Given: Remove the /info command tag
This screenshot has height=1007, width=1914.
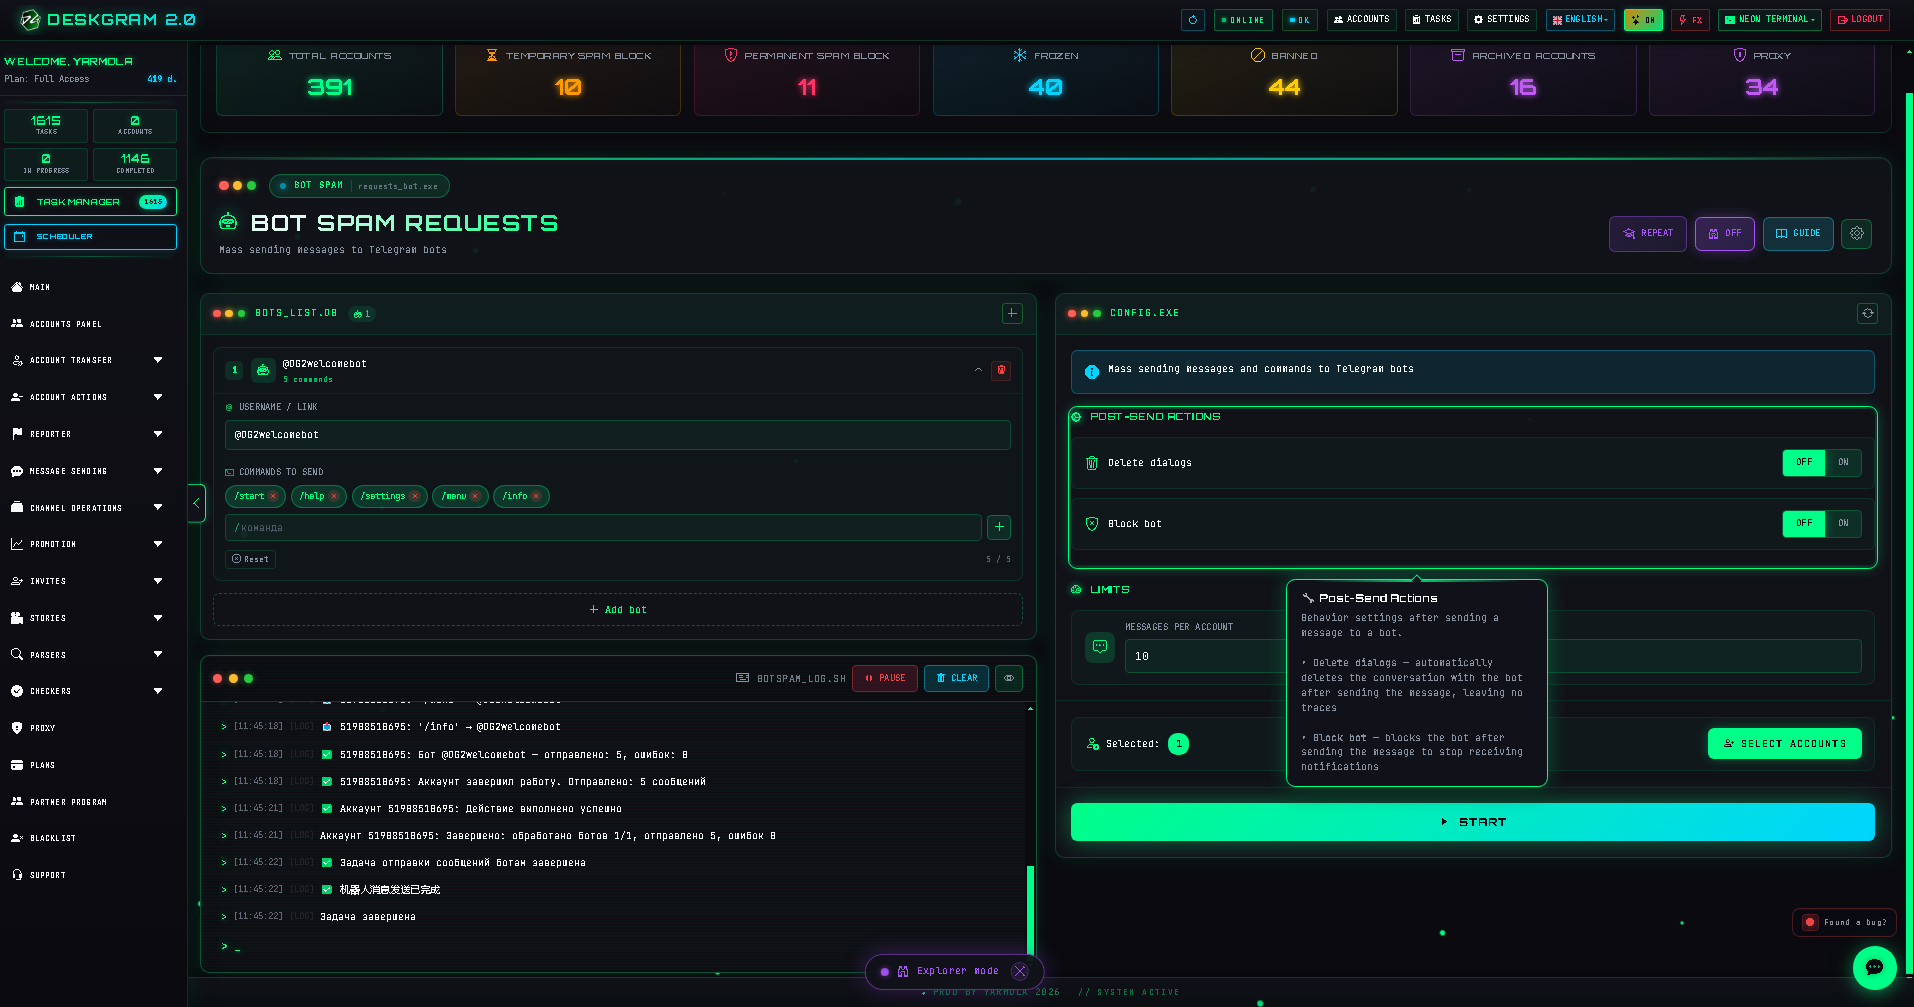Looking at the screenshot, I should pyautogui.click(x=536, y=496).
